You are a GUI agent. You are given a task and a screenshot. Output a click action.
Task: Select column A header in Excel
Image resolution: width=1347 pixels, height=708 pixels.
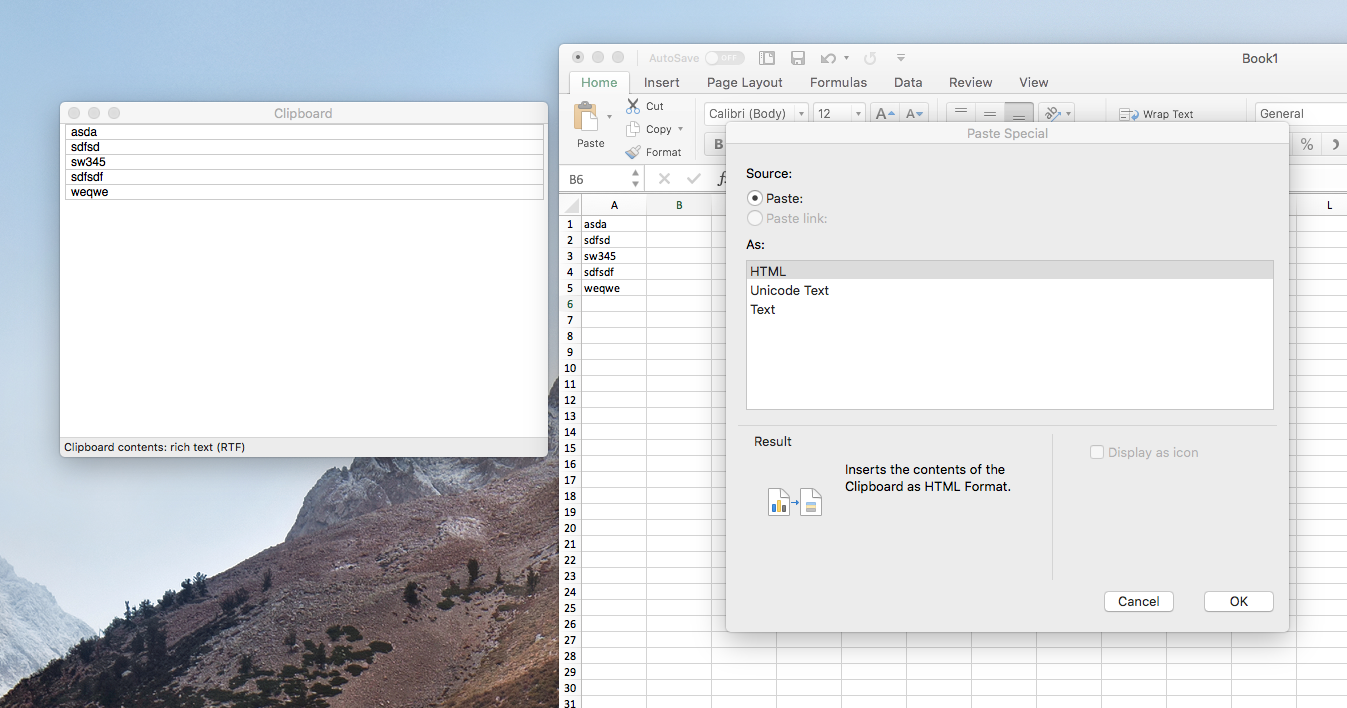(x=614, y=205)
